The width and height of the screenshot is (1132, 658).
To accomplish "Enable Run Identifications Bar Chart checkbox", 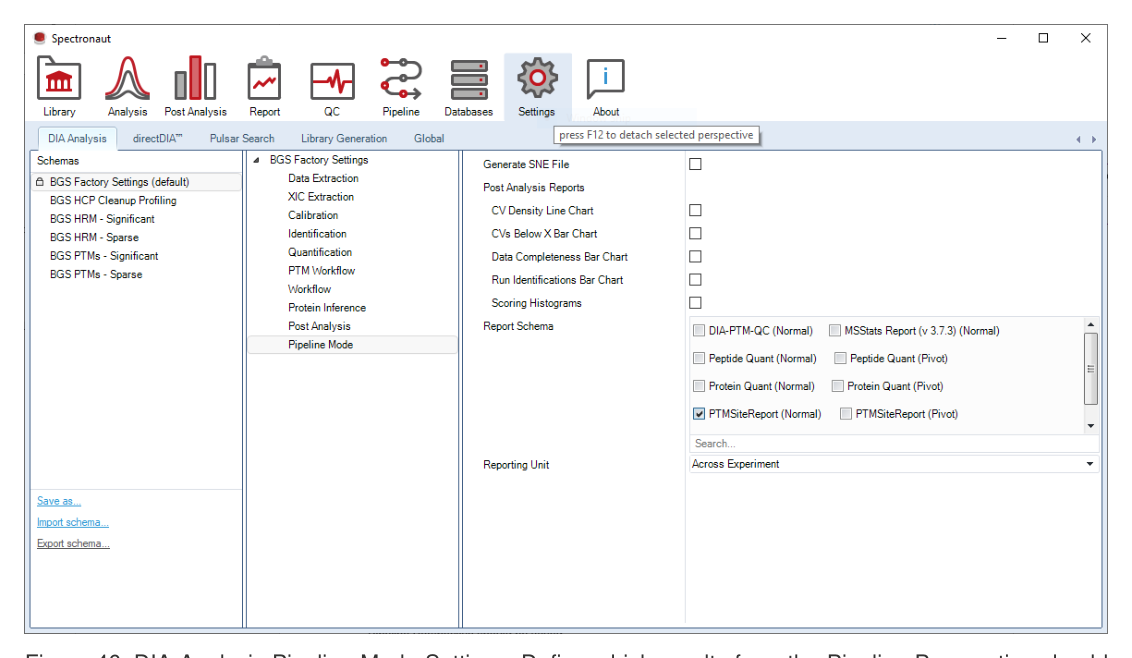I will [695, 280].
